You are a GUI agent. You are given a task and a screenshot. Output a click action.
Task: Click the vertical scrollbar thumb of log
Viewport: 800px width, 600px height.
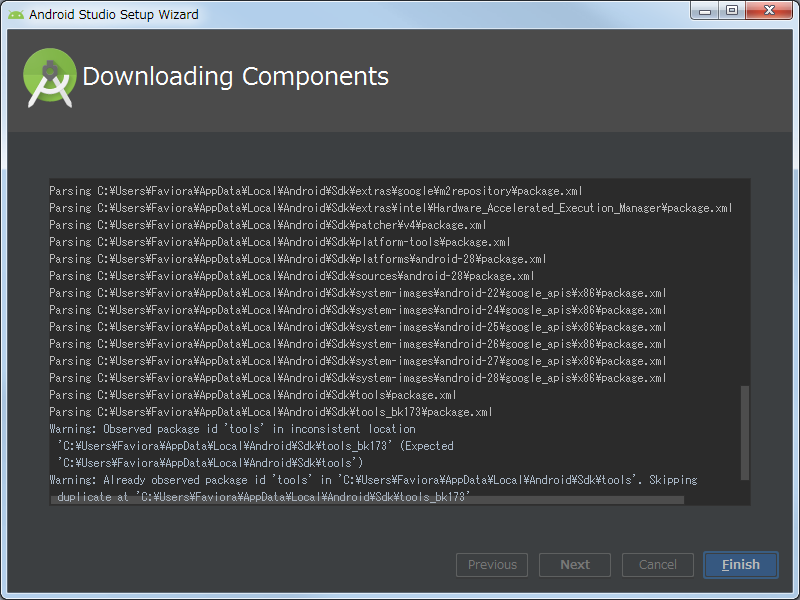745,433
